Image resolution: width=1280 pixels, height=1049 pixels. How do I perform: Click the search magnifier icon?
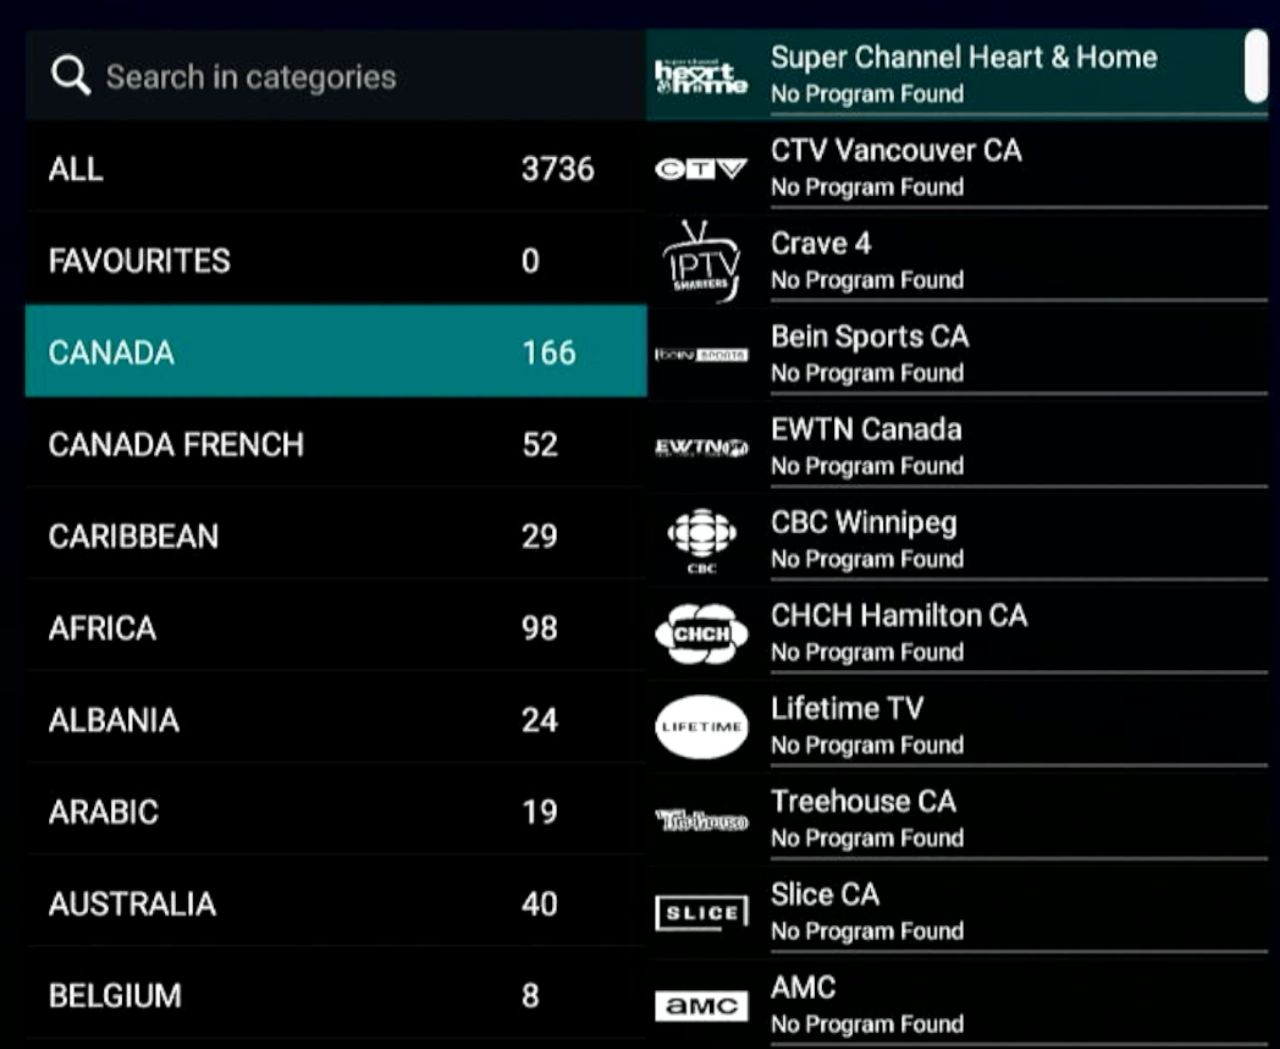coord(69,74)
